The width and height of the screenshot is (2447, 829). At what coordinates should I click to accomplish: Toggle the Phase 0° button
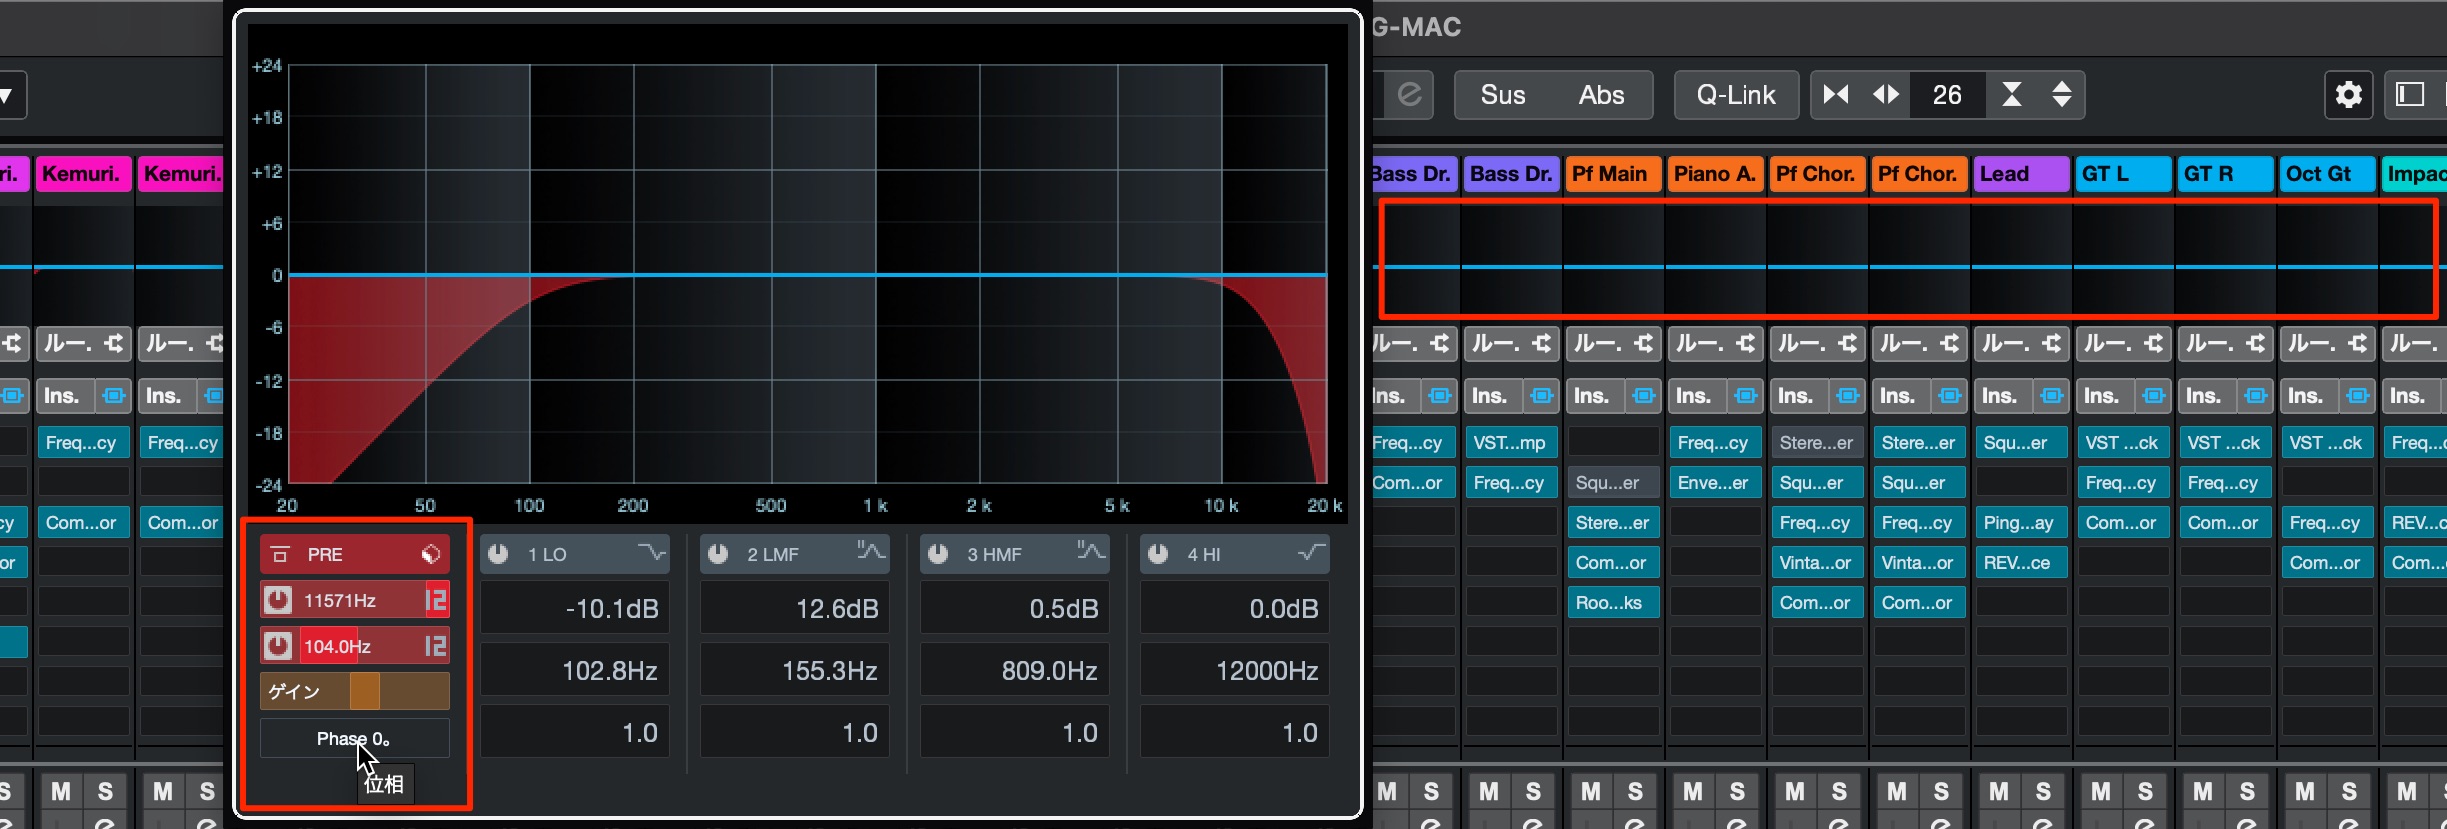pyautogui.click(x=355, y=739)
